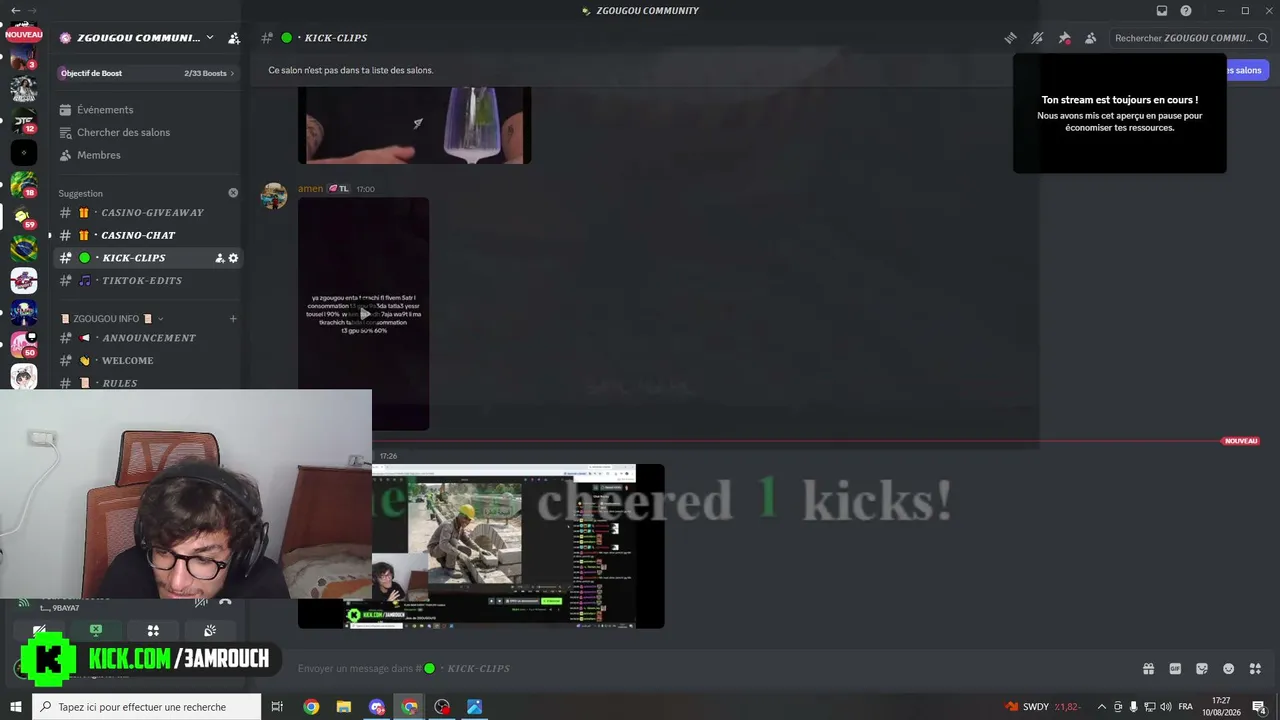Click the Windows taskbar search box
Screen dimensions: 1280x720
click(147, 707)
